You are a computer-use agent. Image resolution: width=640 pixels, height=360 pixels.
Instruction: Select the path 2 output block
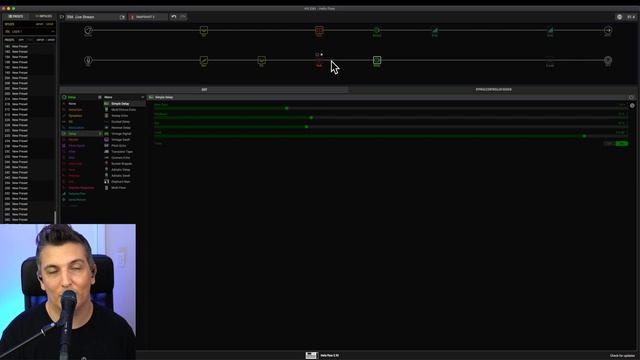pyautogui.click(x=608, y=60)
